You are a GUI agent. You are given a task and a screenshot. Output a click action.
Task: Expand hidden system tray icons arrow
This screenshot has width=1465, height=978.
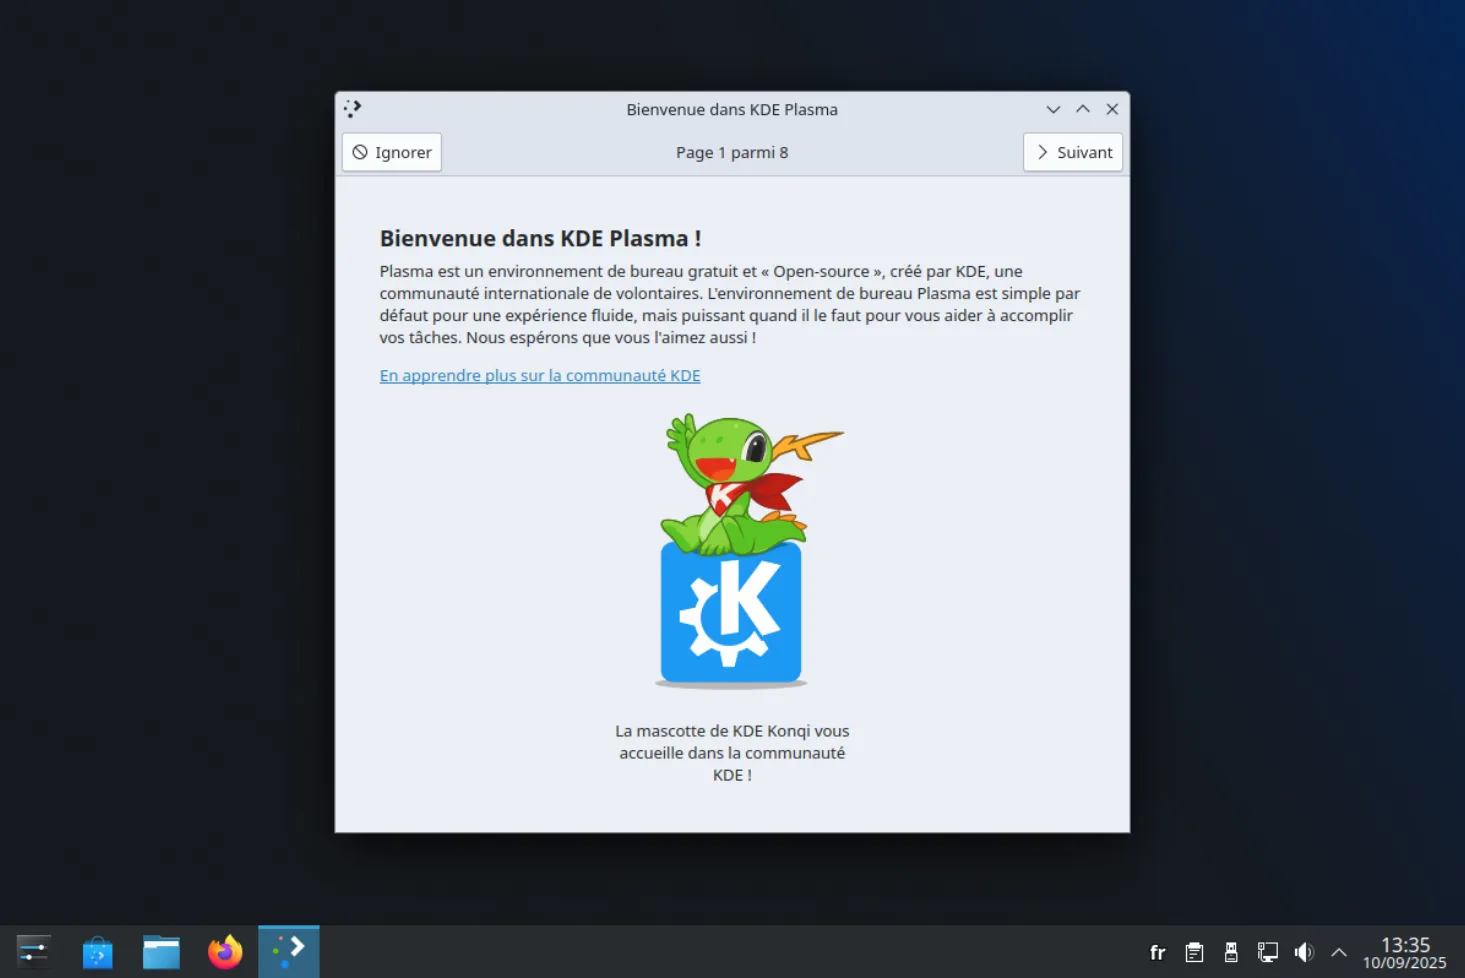pos(1339,953)
